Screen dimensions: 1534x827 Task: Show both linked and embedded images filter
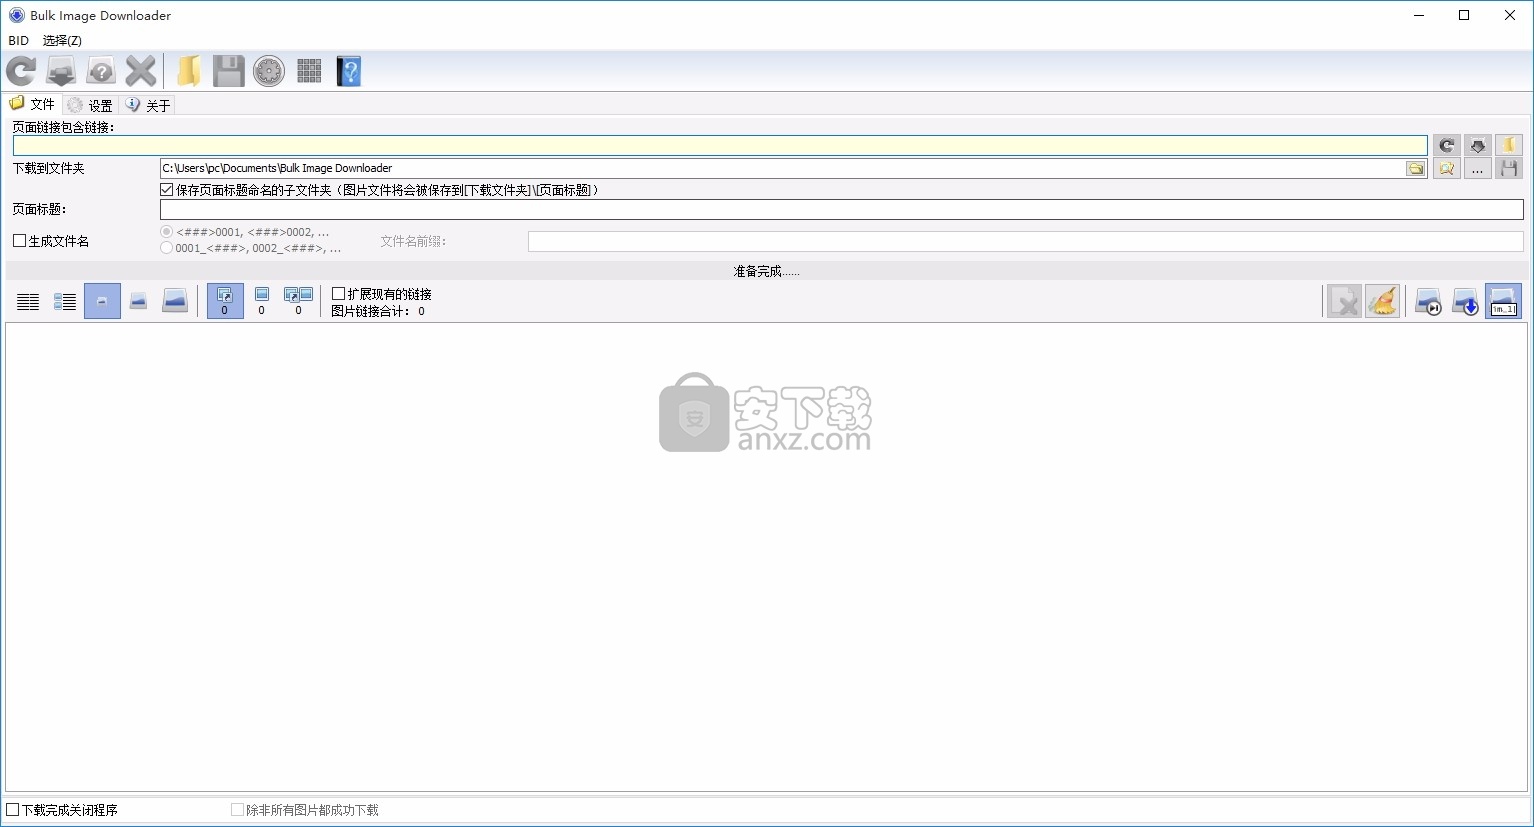[299, 301]
